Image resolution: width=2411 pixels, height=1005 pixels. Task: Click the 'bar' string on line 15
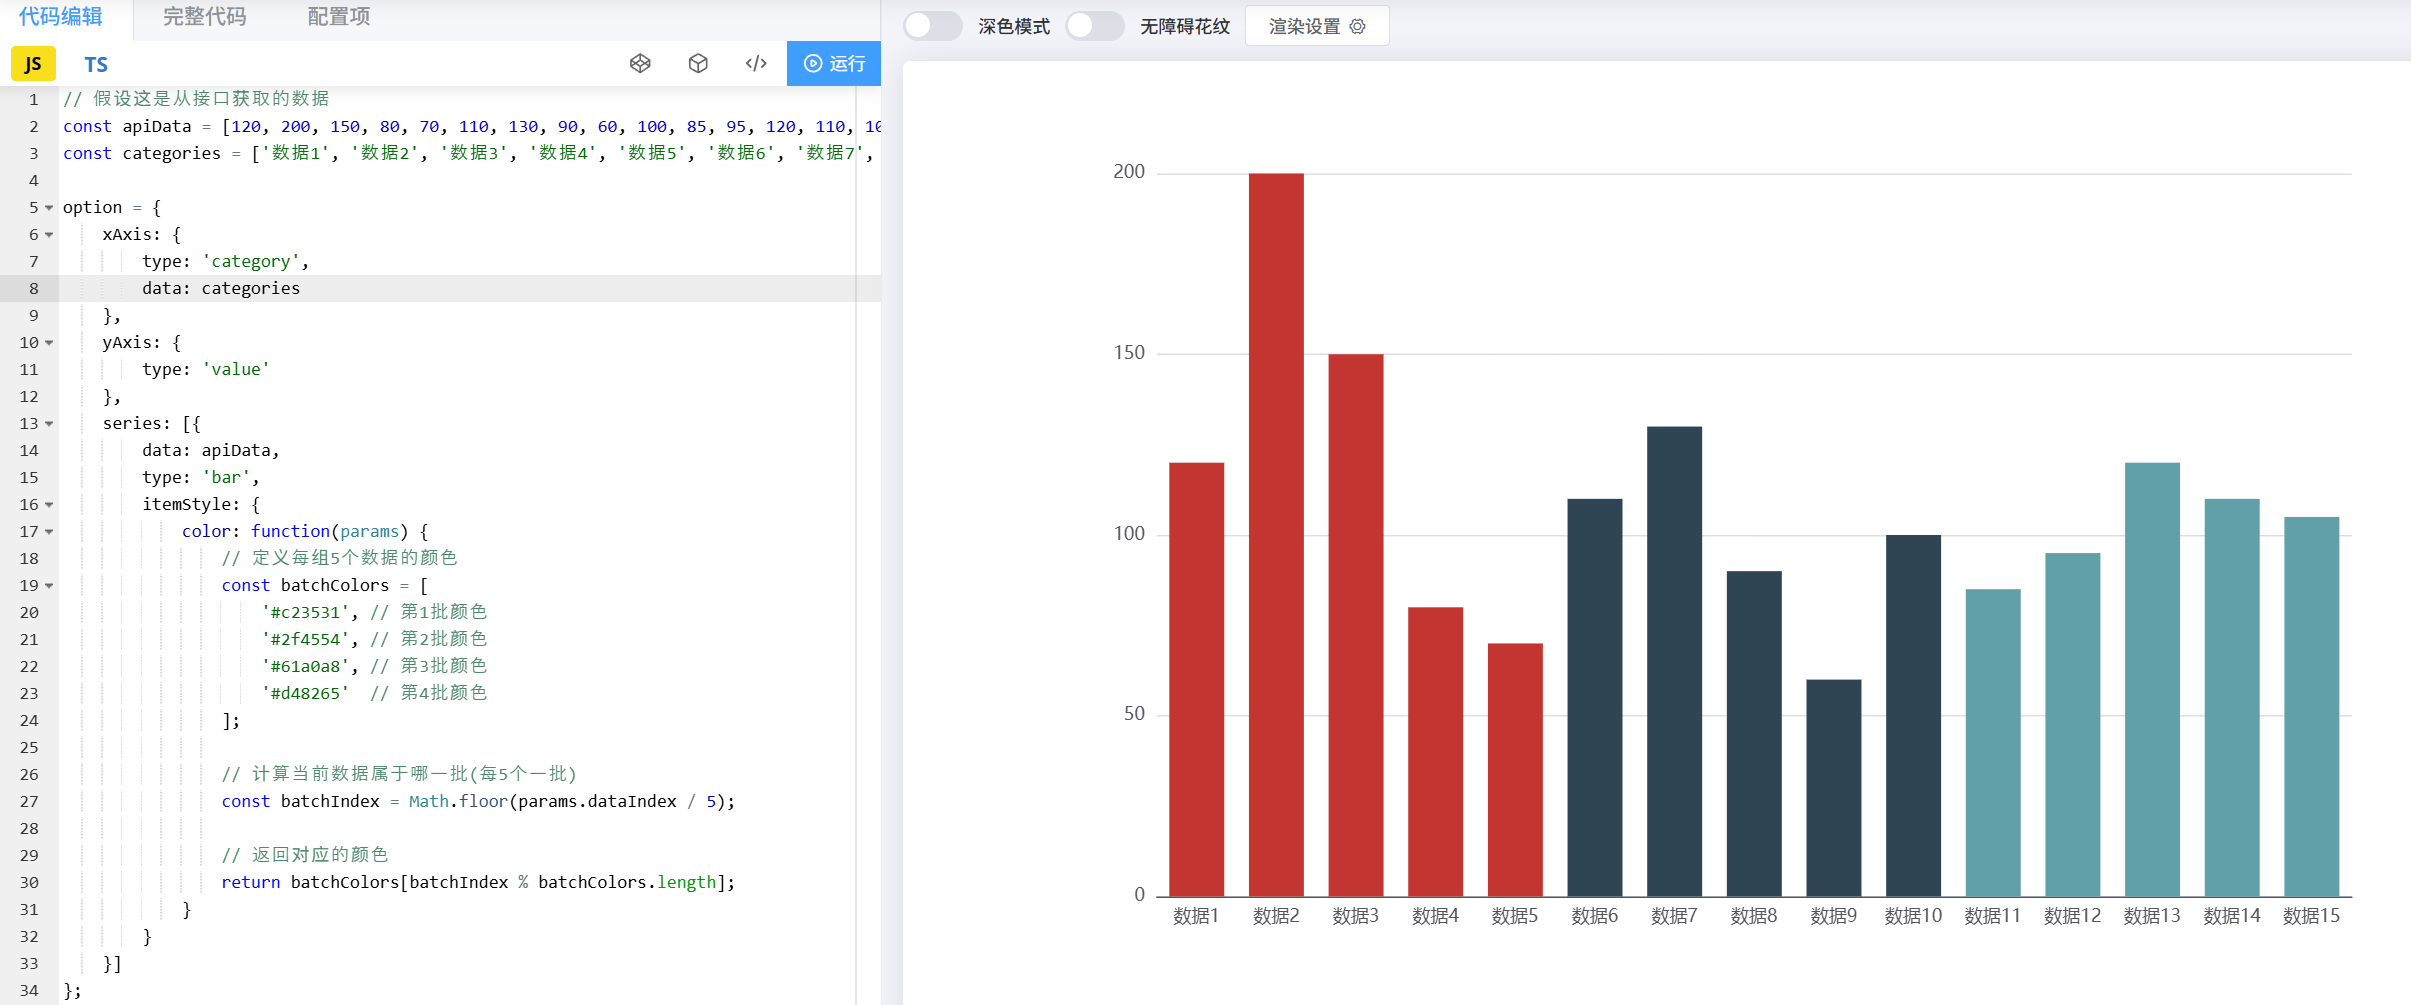coord(226,477)
